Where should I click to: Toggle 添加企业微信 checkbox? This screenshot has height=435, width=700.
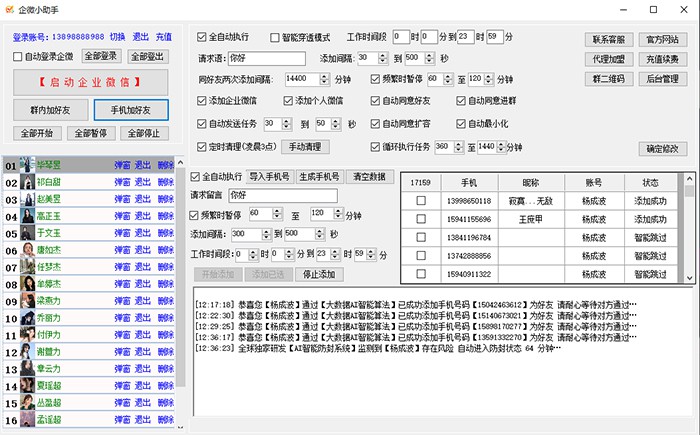click(201, 101)
